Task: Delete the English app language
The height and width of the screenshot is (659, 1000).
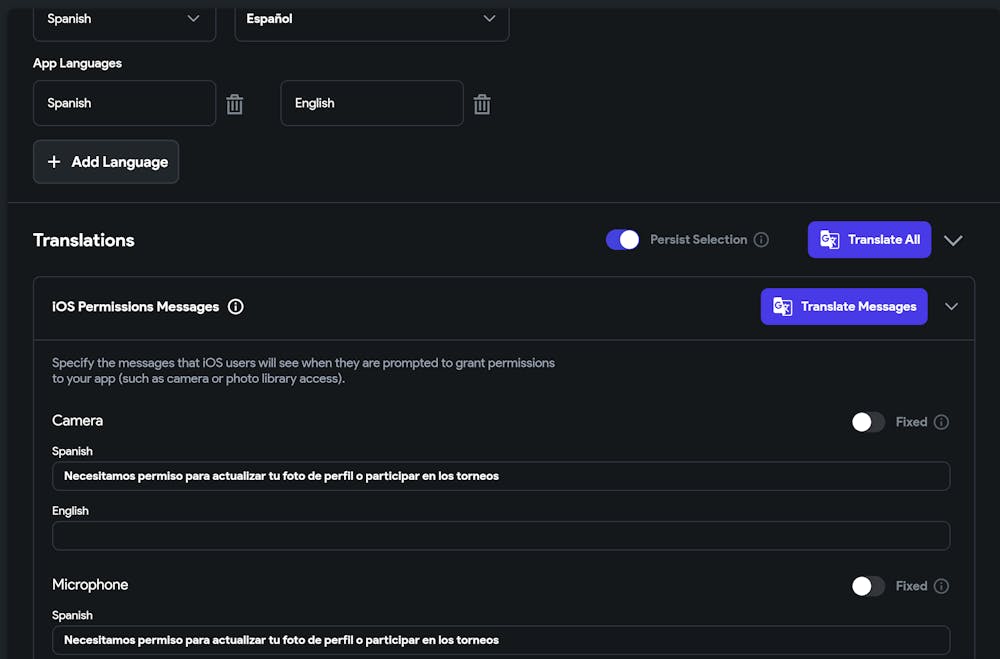Action: [x=482, y=104]
